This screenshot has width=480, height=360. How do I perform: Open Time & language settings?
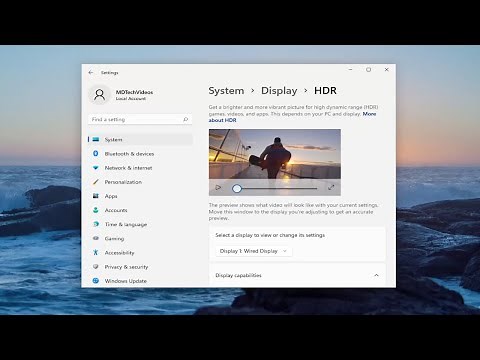tap(140, 224)
